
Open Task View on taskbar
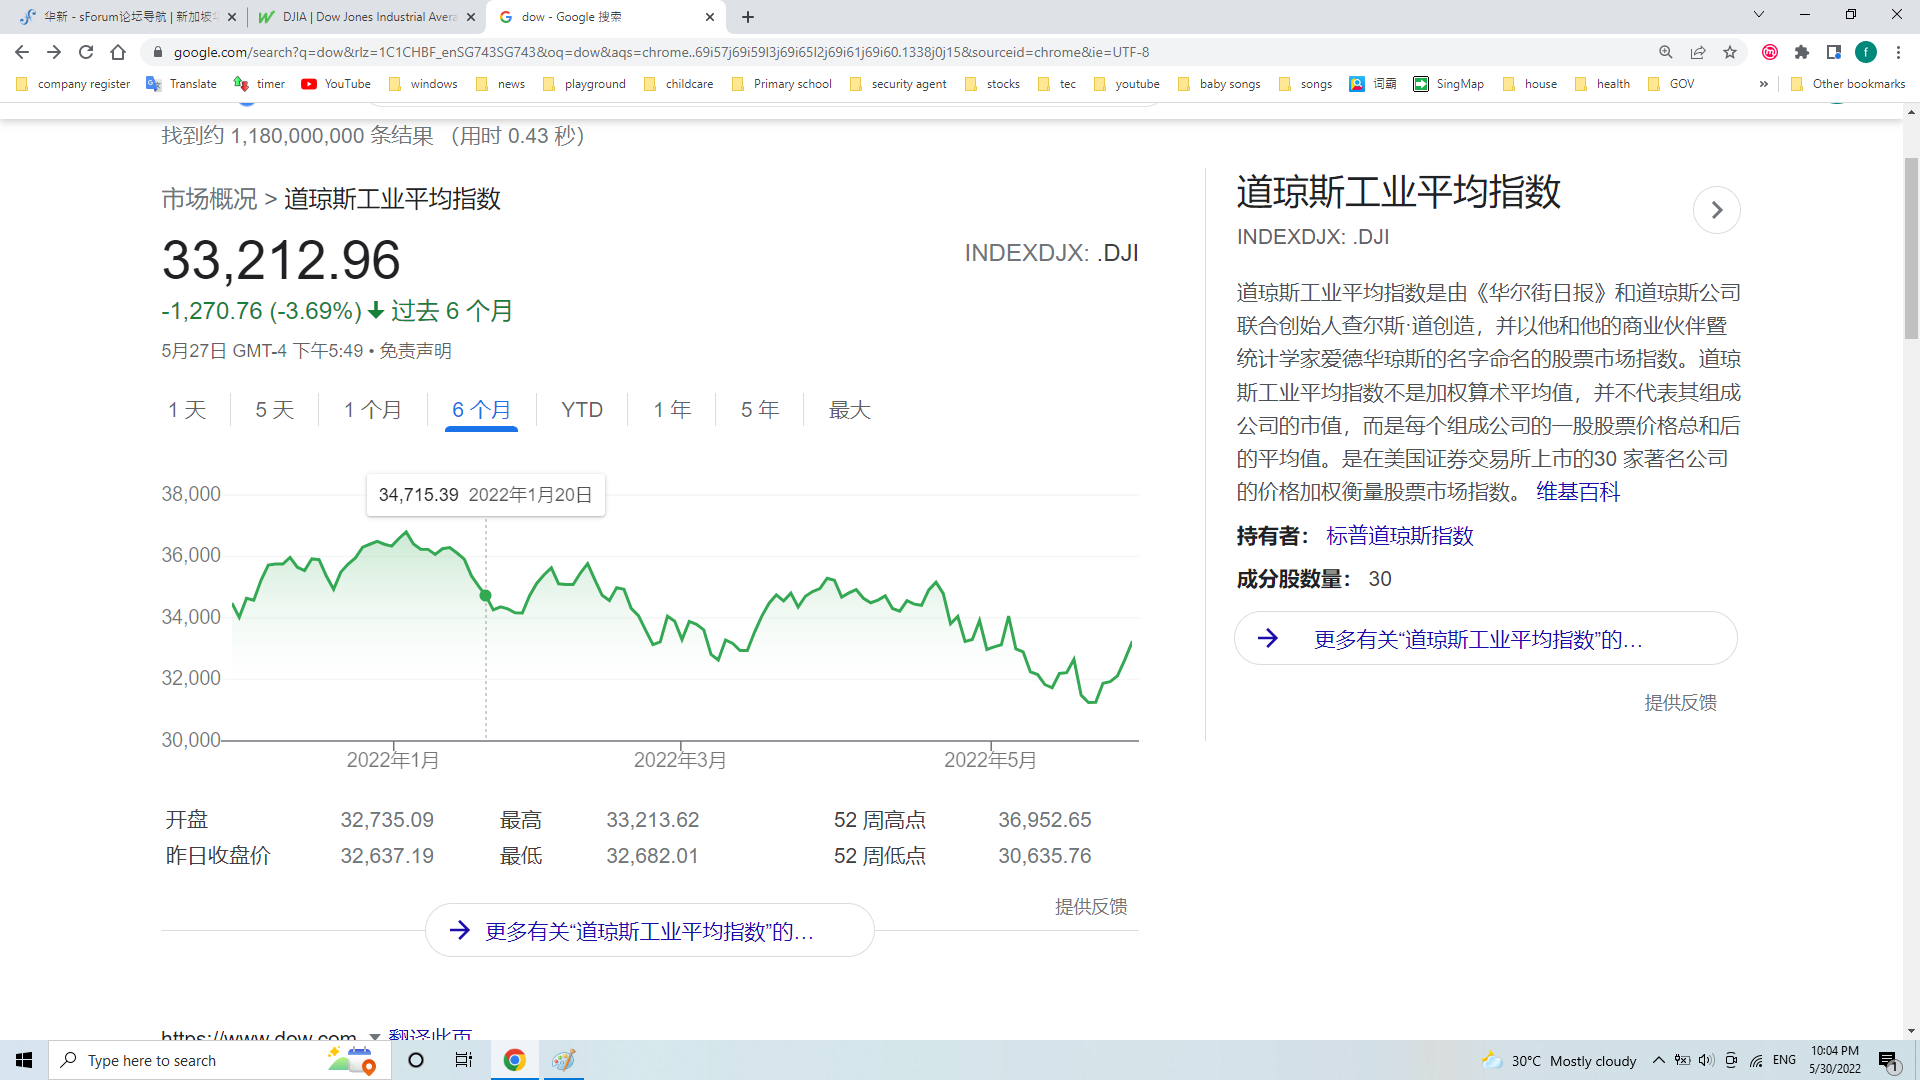pyautogui.click(x=464, y=1060)
